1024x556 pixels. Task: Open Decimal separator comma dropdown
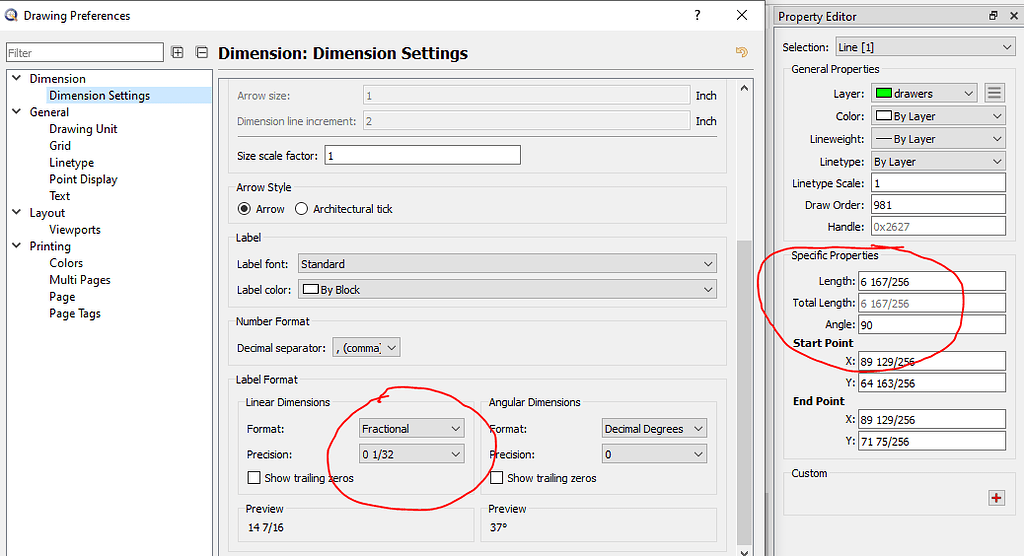(x=366, y=348)
